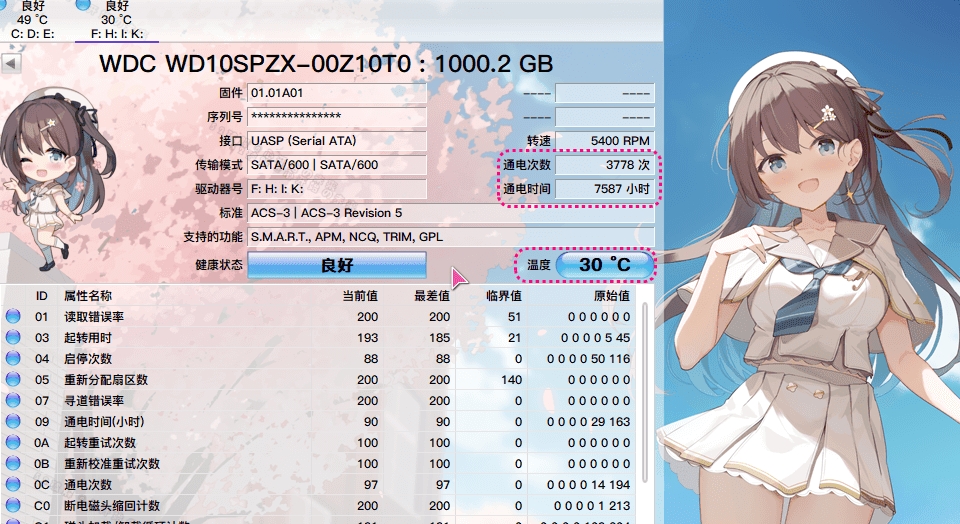Click the ID column header

pyautogui.click(x=41, y=296)
